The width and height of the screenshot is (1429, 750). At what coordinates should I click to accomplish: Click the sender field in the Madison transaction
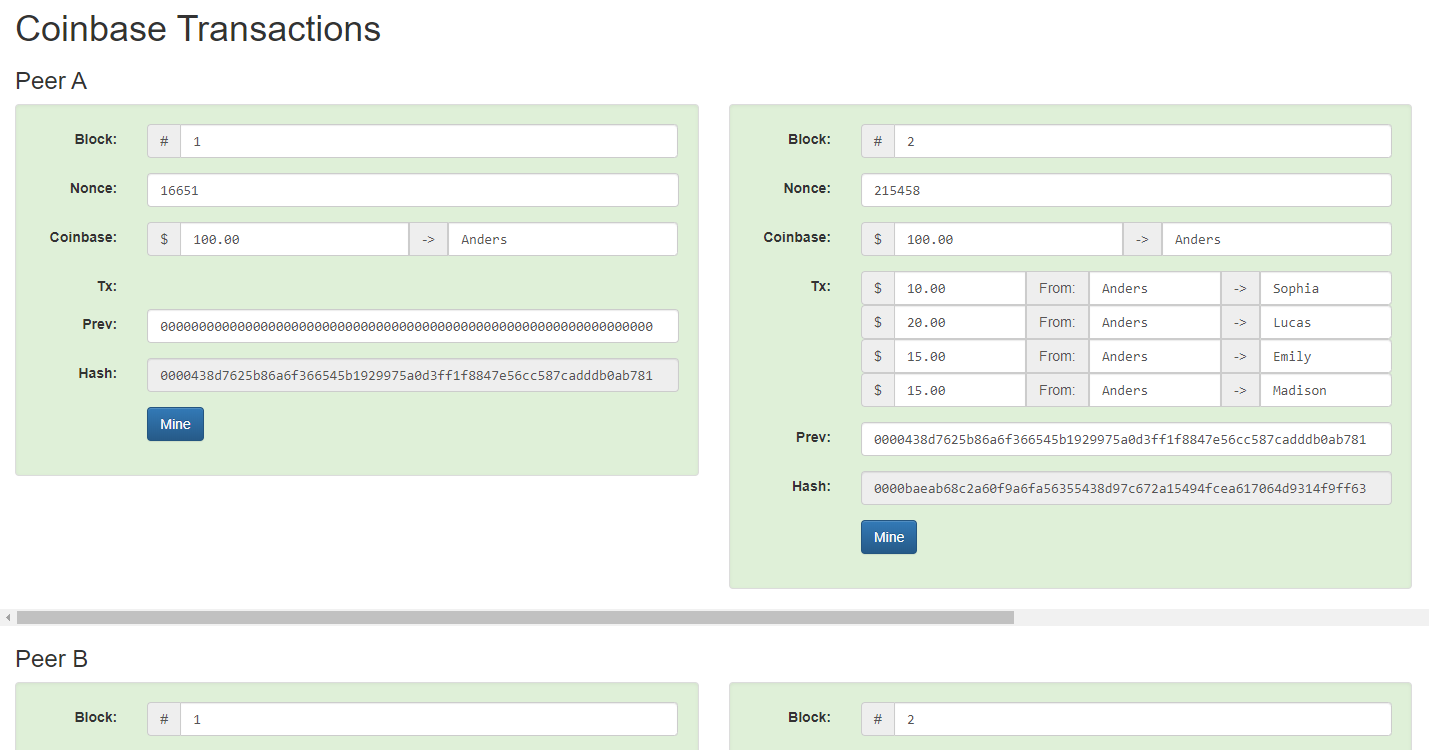pyautogui.click(x=1155, y=390)
